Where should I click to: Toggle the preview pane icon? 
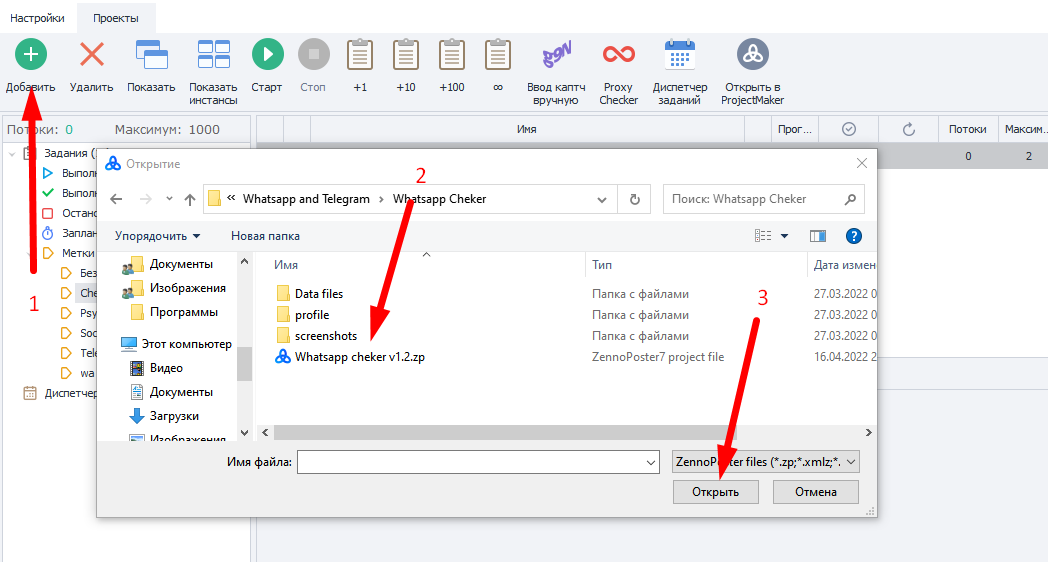[x=817, y=236]
